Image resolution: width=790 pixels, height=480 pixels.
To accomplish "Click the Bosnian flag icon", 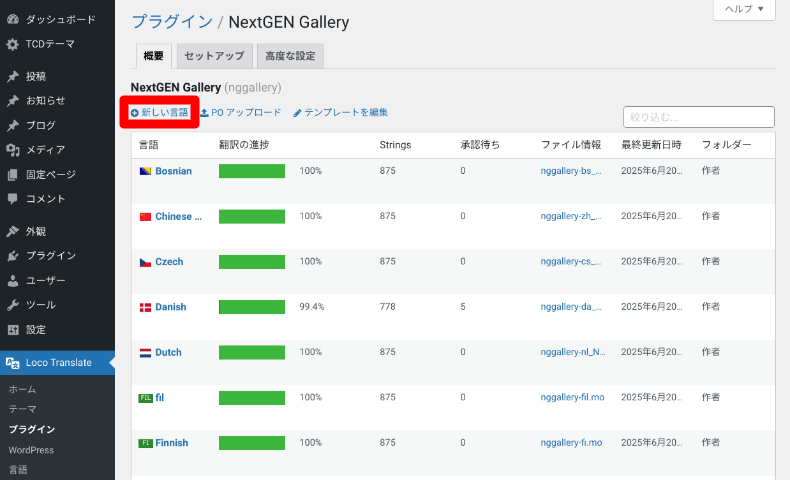I will [145, 171].
